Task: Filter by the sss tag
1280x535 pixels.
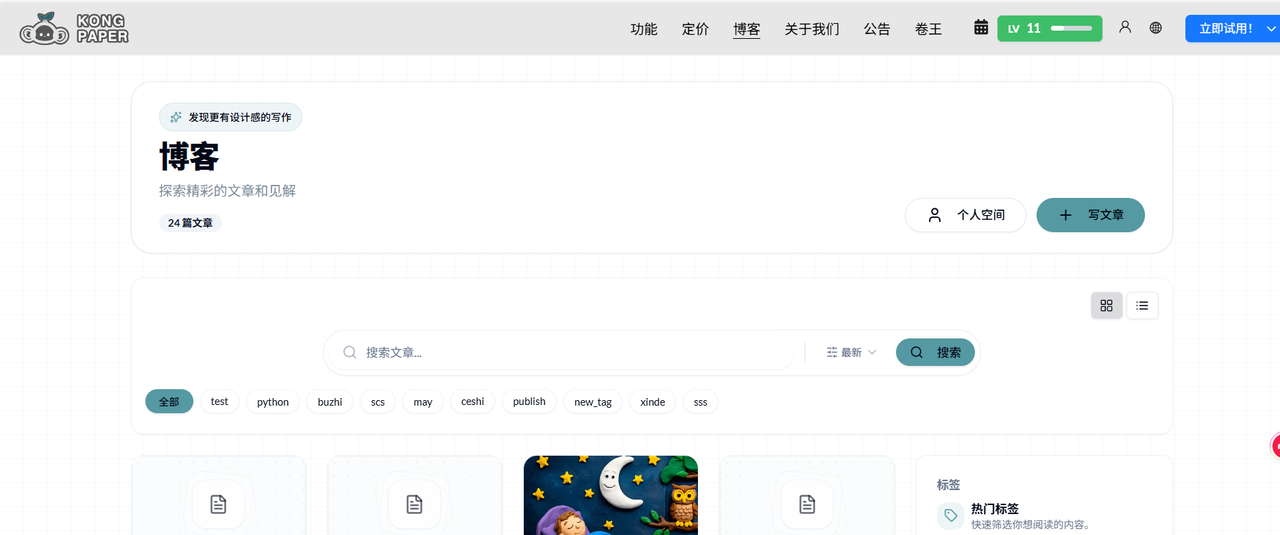Action: click(700, 402)
